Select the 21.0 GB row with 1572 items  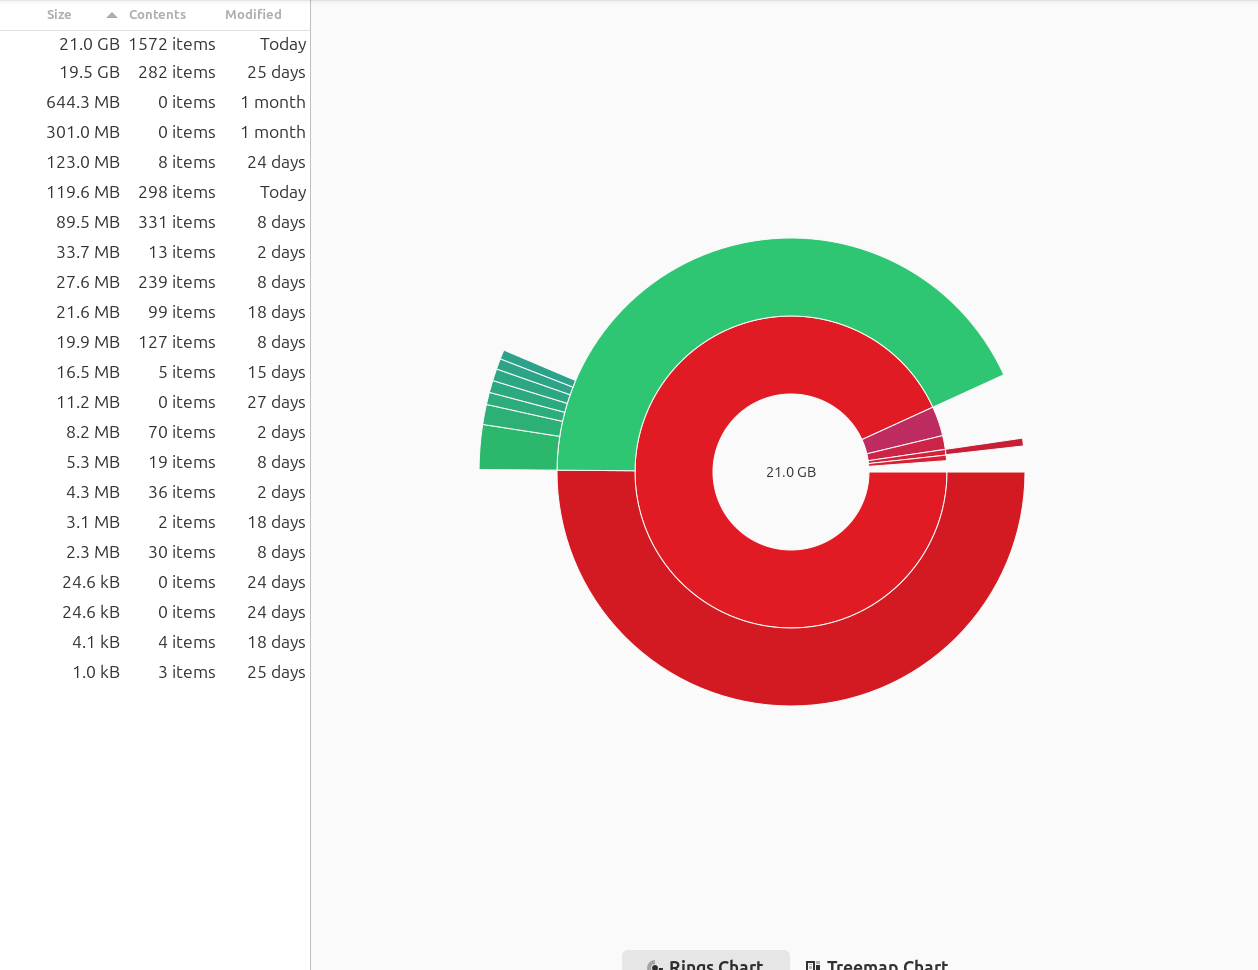155,44
